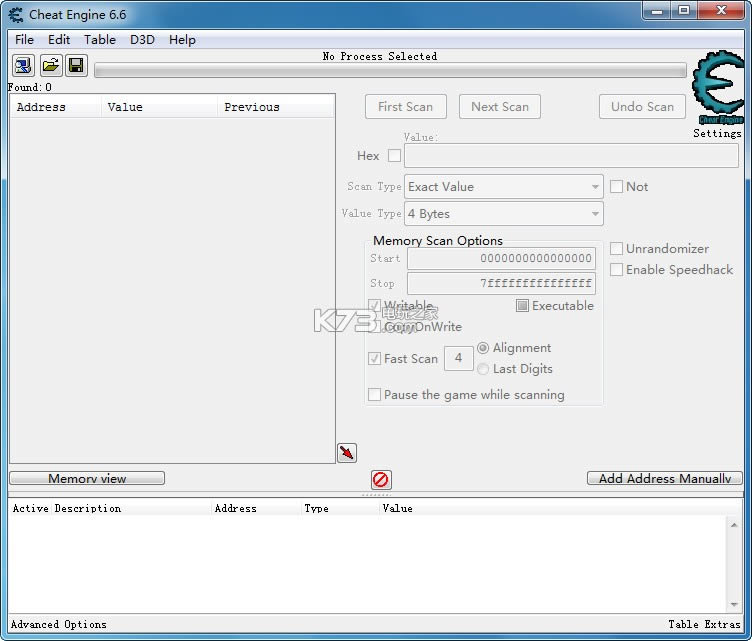Click the address list scrollbar up arrow
The width and height of the screenshot is (752, 641).
coord(734,525)
